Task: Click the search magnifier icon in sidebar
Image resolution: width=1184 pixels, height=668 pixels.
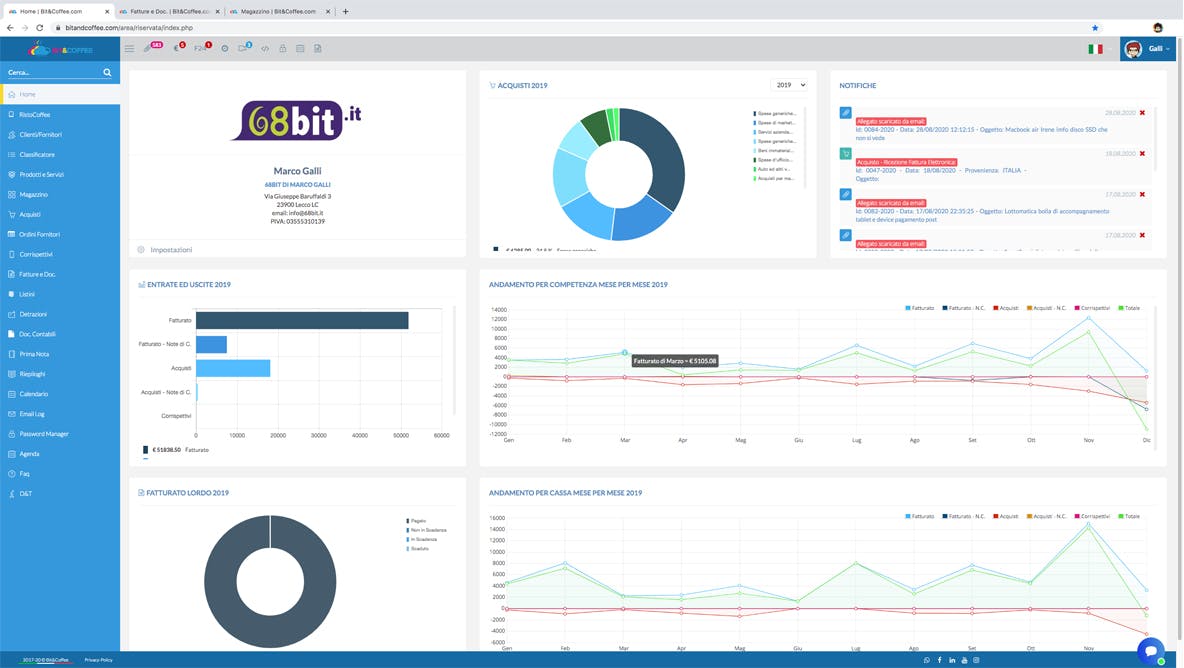Action: coord(107,72)
